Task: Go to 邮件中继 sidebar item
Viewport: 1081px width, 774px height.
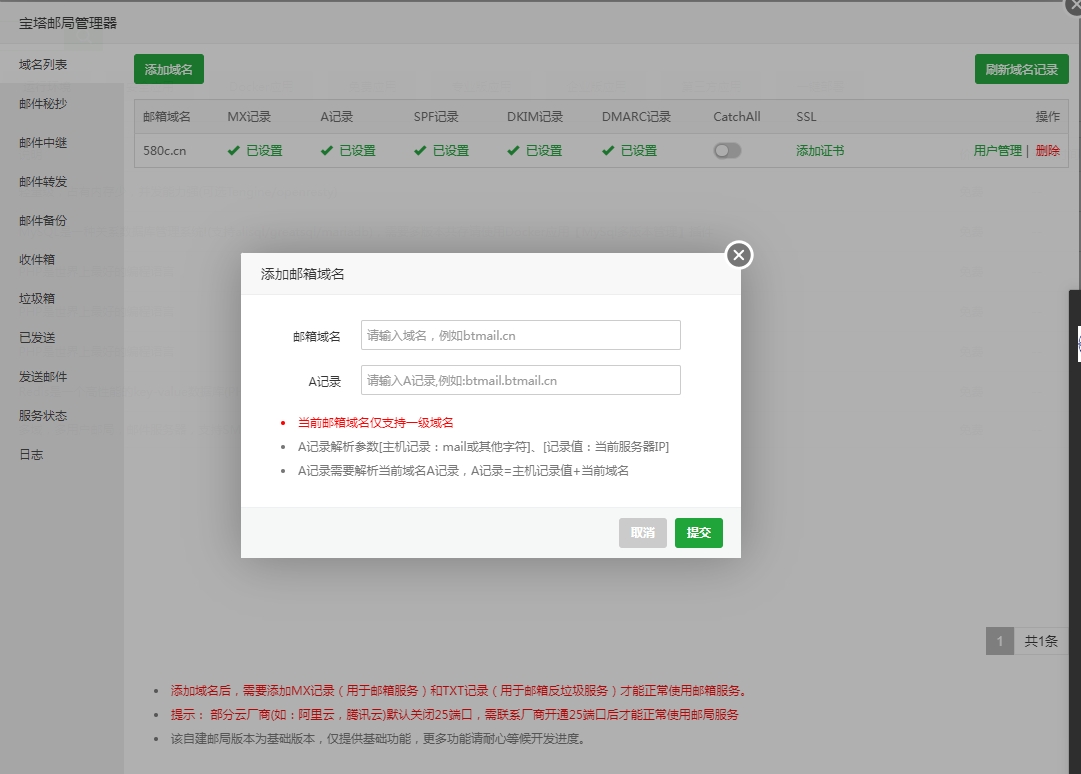Action: click(43, 143)
